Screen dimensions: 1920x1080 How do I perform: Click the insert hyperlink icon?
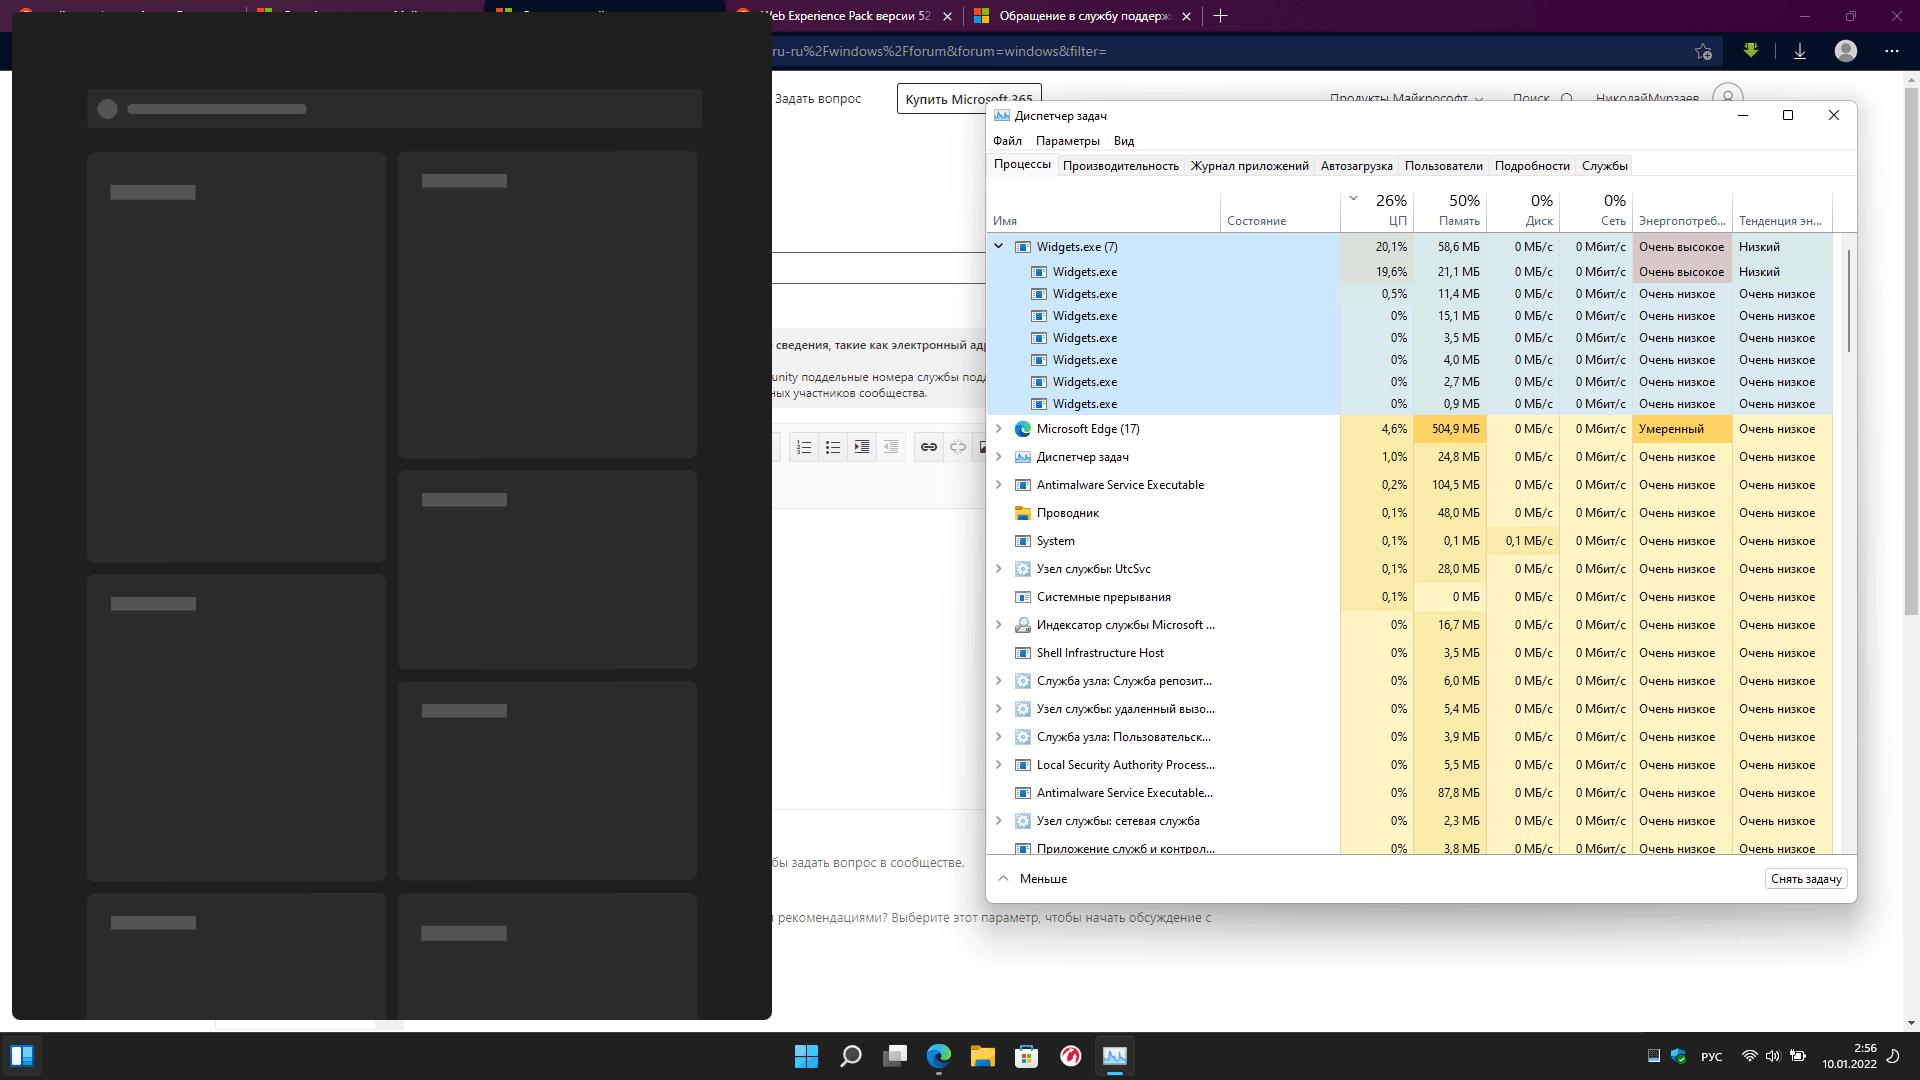pos(929,447)
